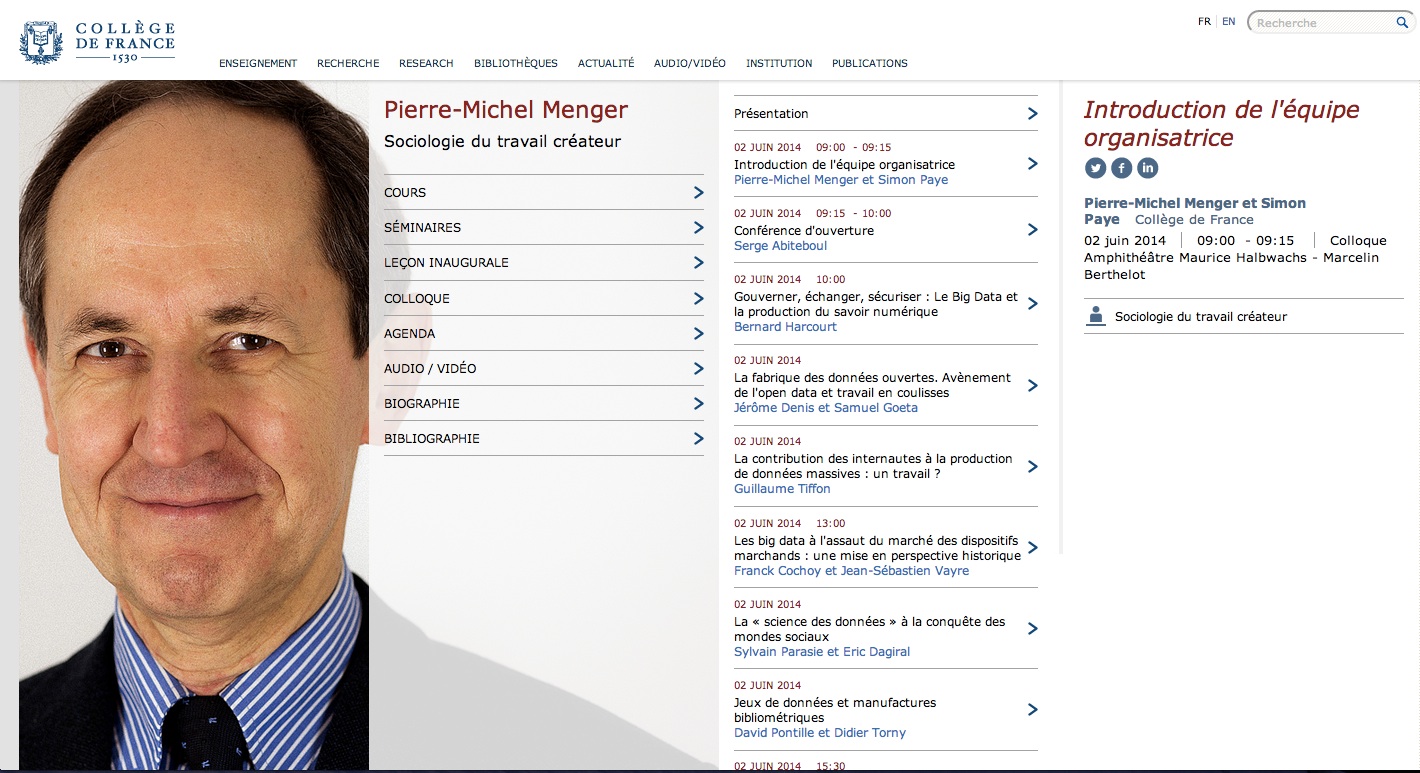Click the search magnifier icon
Screen dimensions: 1420x773
point(1402,22)
